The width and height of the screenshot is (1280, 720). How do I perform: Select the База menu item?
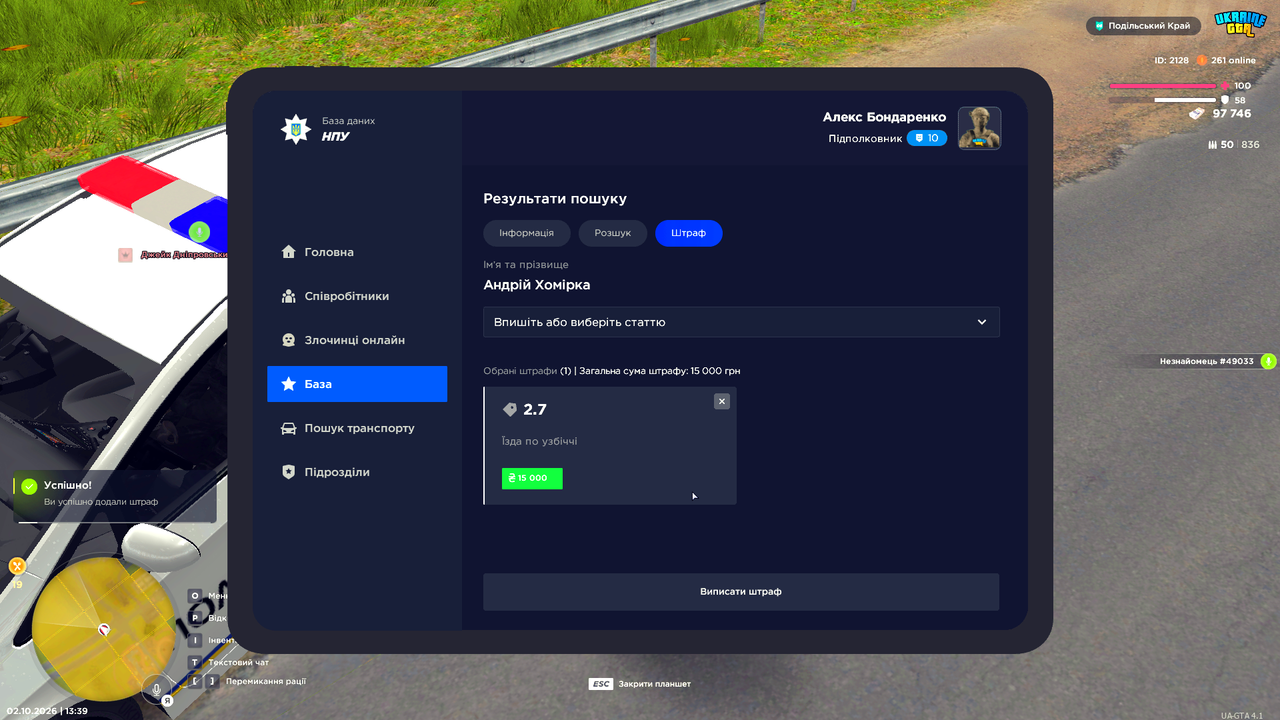click(357, 384)
